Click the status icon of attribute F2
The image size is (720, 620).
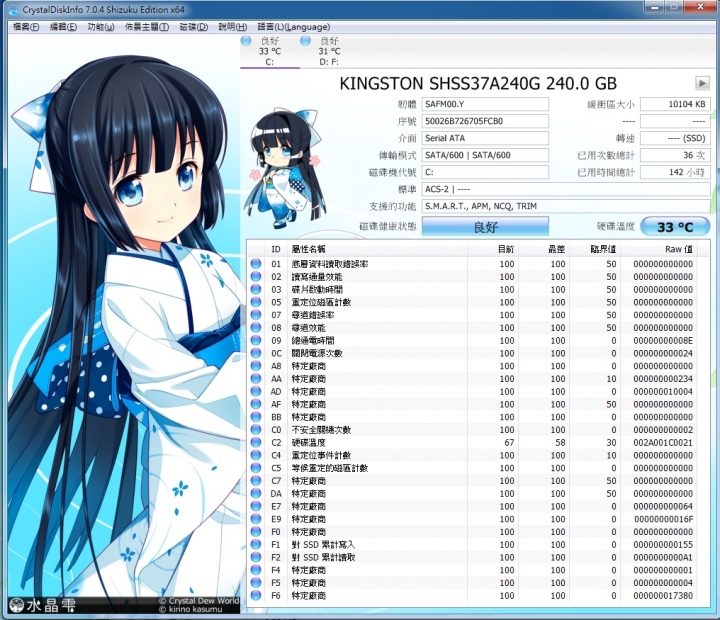point(256,557)
